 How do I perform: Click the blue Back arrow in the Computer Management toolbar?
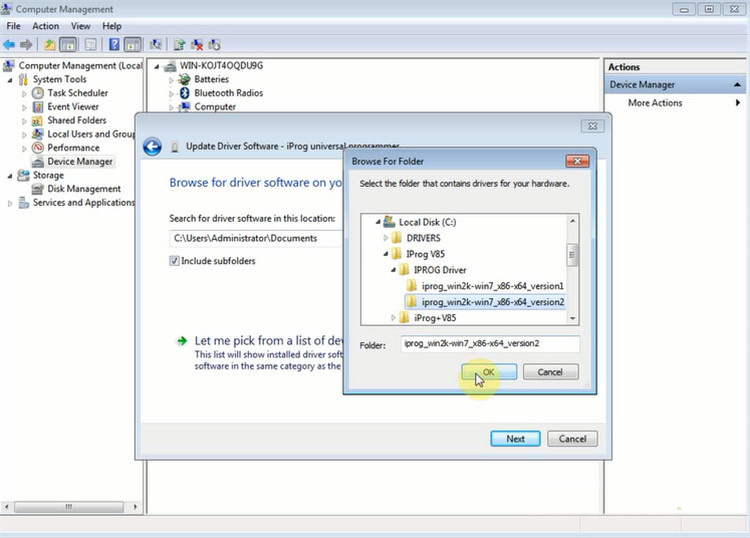9,45
